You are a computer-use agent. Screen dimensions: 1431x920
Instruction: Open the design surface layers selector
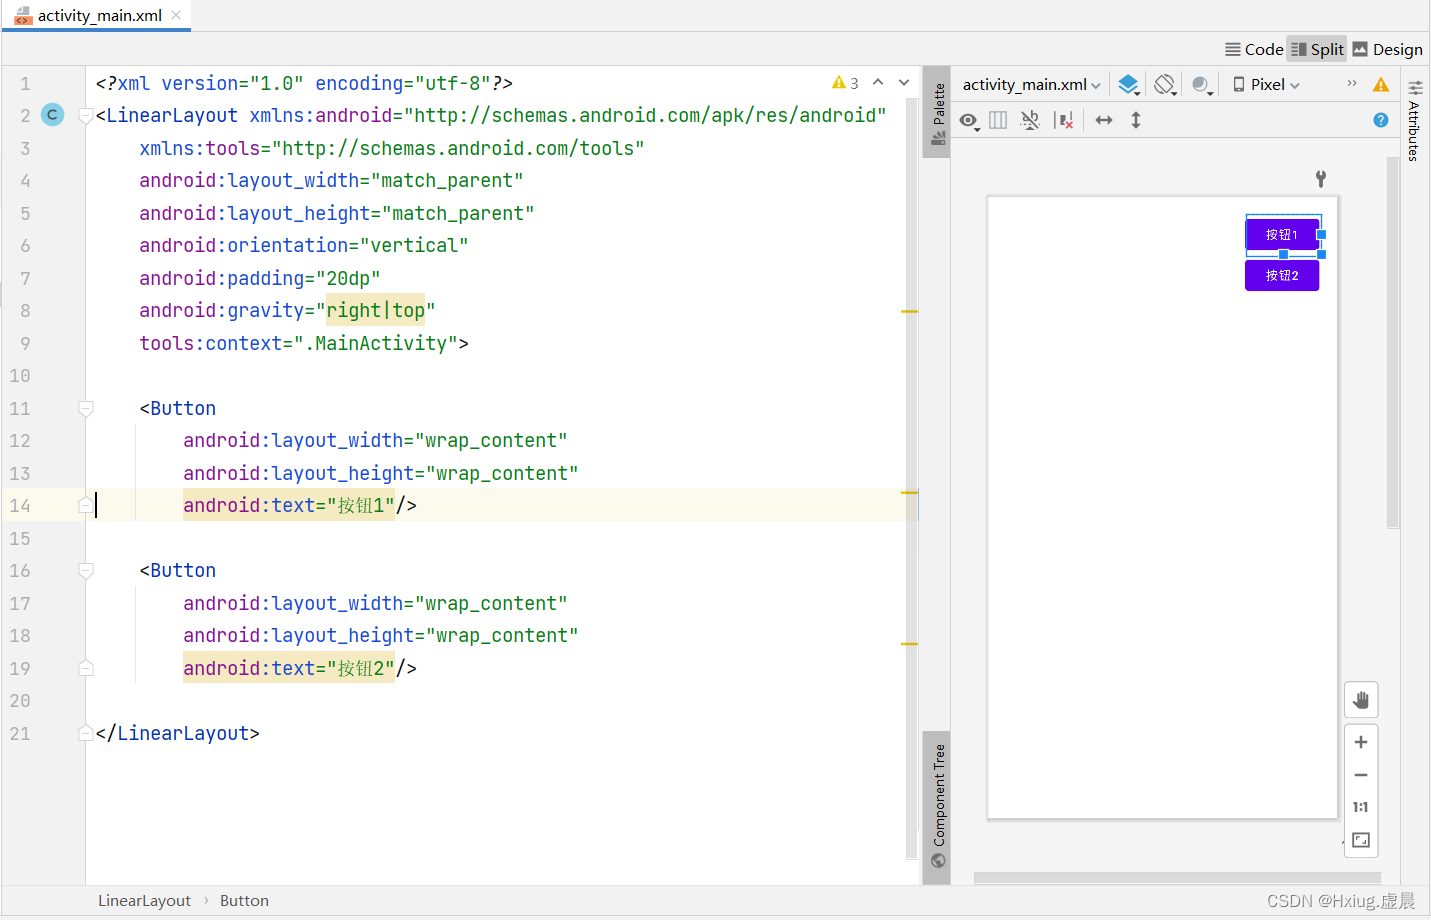click(x=1129, y=85)
